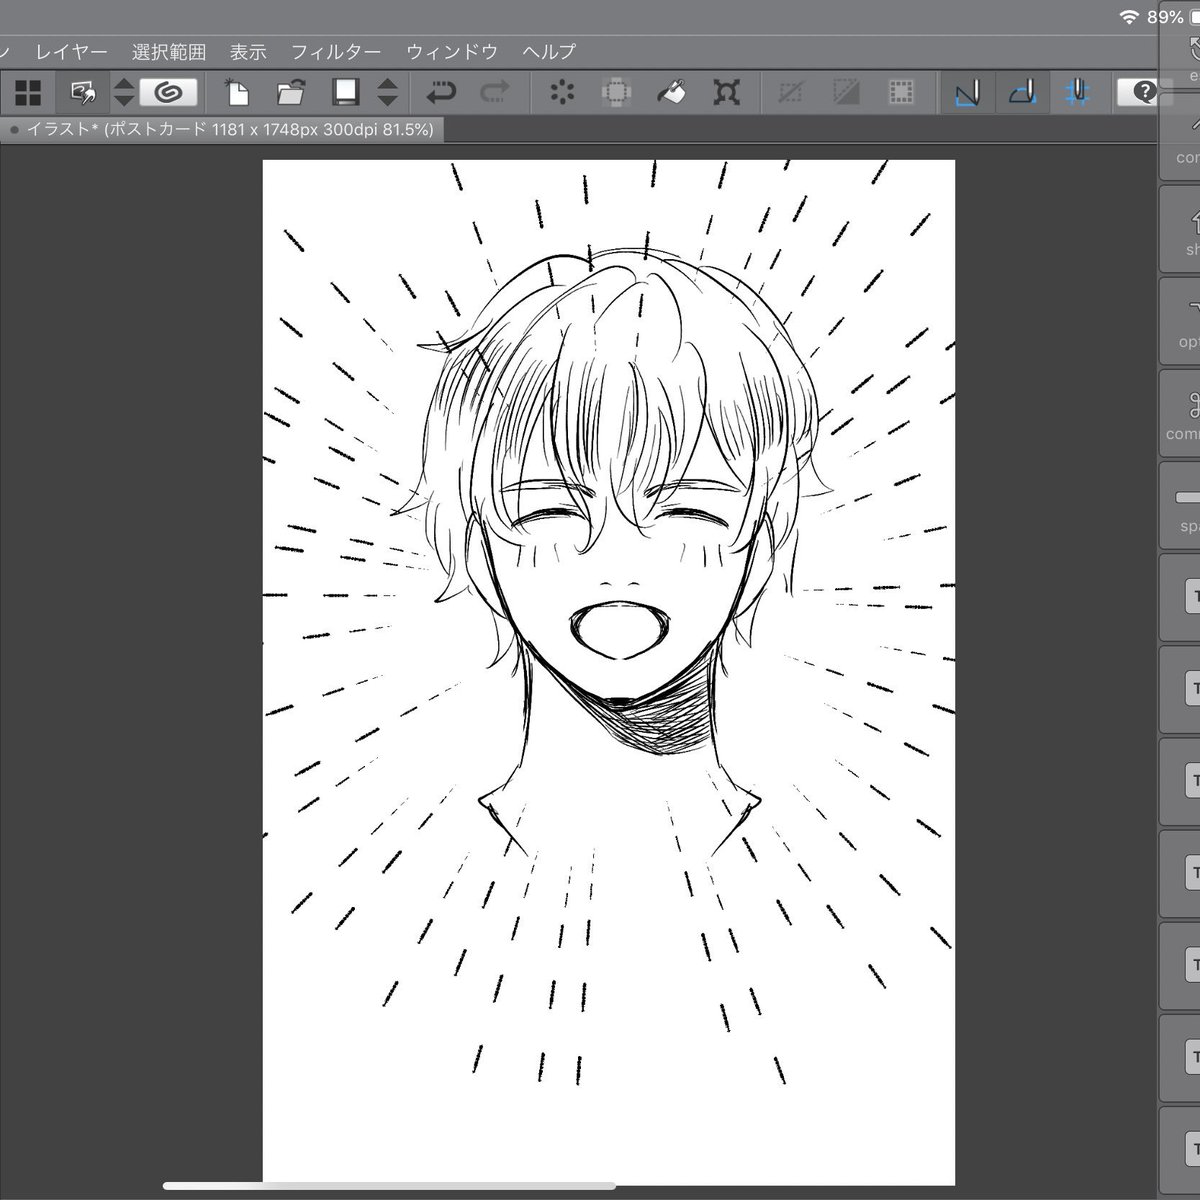Screen dimensions: 1200x1200
Task: Clear outside selection icon
Action: click(x=617, y=93)
